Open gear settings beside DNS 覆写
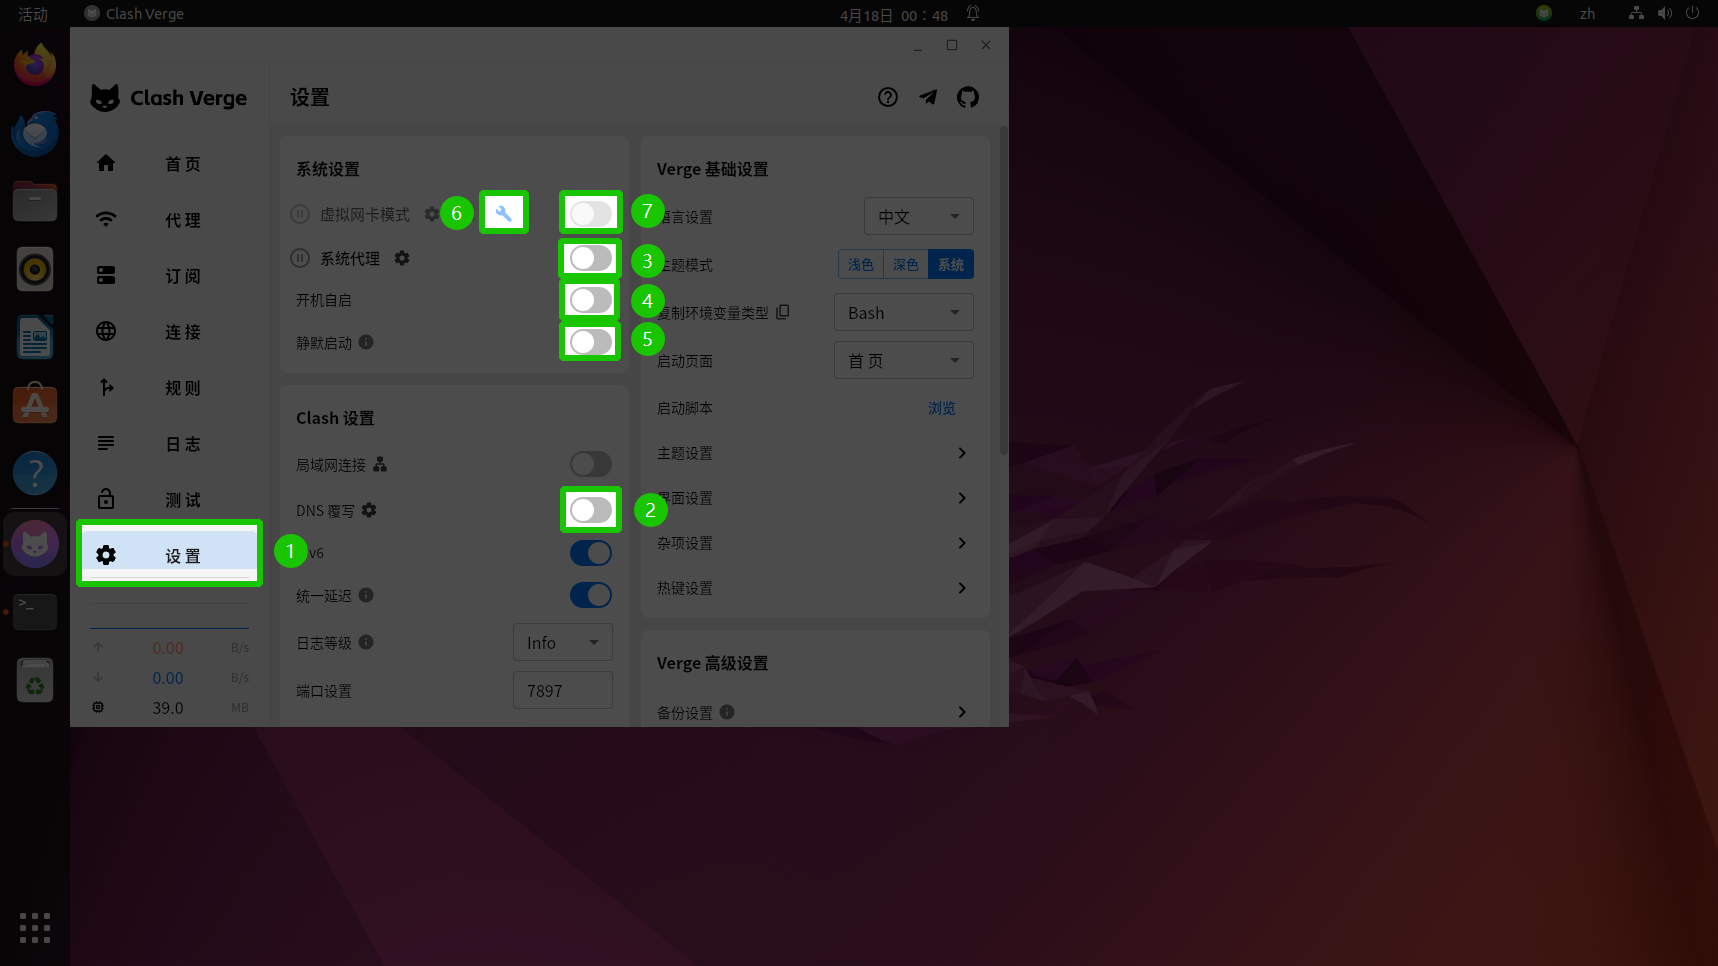Viewport: 1718px width, 966px height. click(x=369, y=510)
